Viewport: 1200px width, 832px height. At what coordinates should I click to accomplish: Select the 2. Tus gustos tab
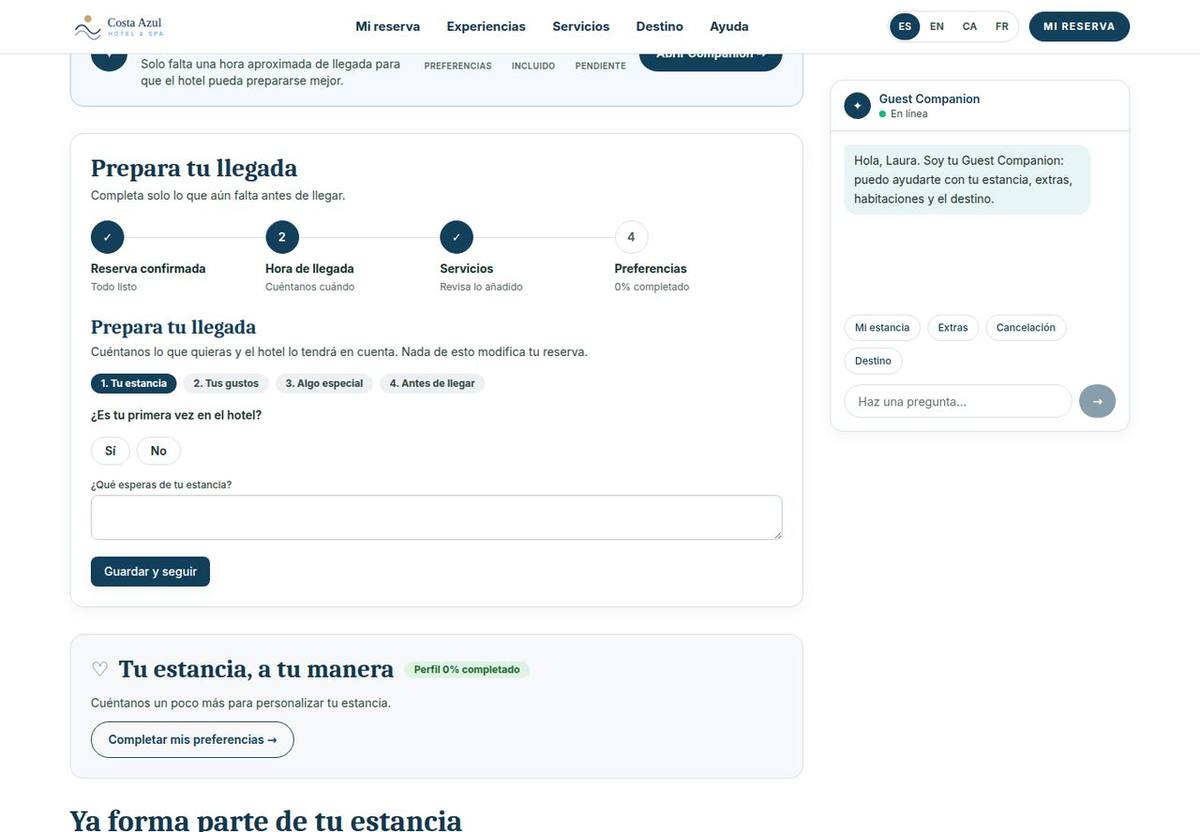coord(226,383)
